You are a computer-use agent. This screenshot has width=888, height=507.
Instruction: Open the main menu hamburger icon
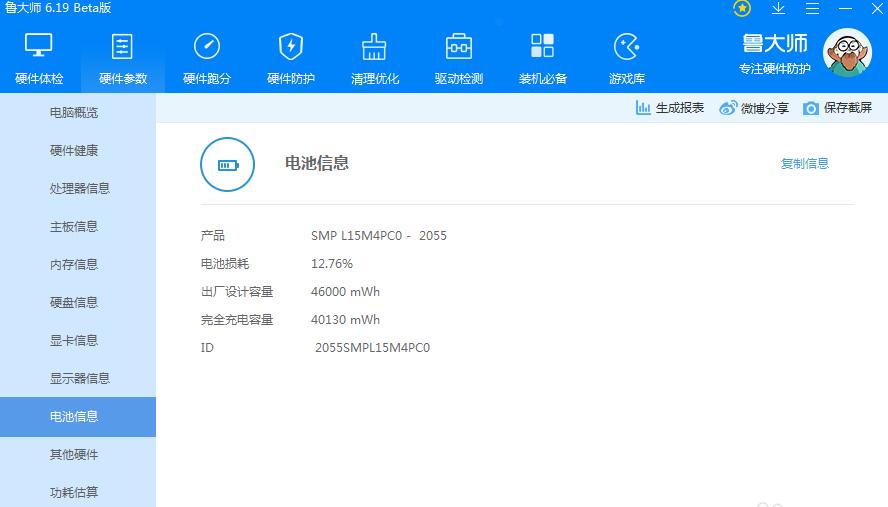[x=812, y=8]
